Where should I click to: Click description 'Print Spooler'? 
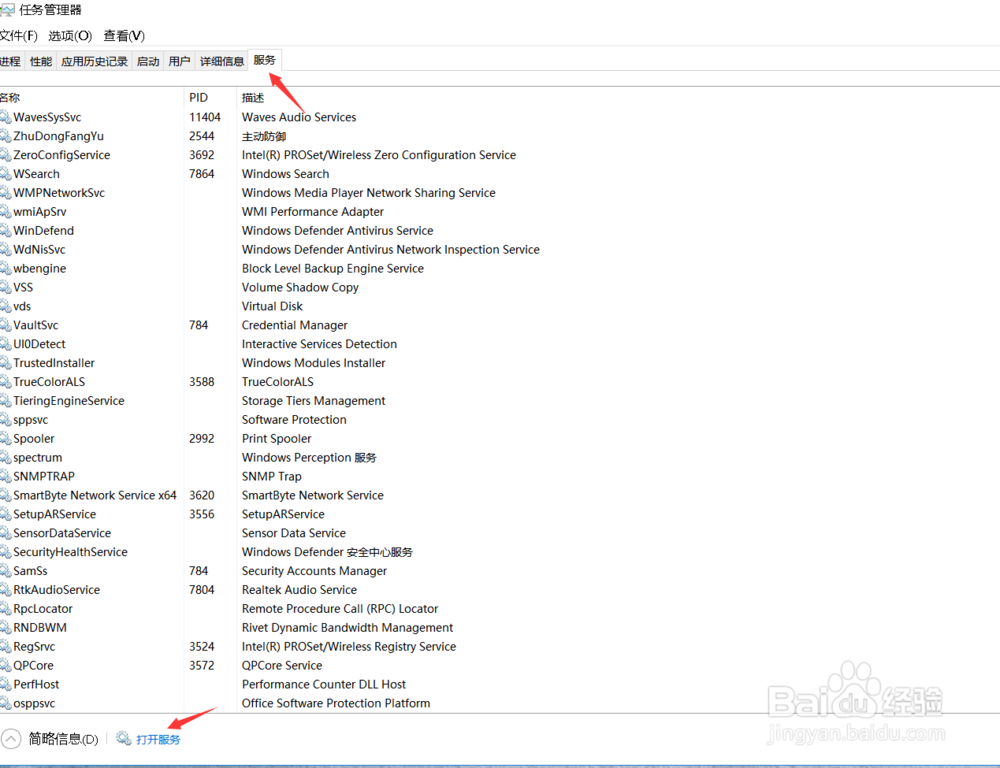(277, 439)
